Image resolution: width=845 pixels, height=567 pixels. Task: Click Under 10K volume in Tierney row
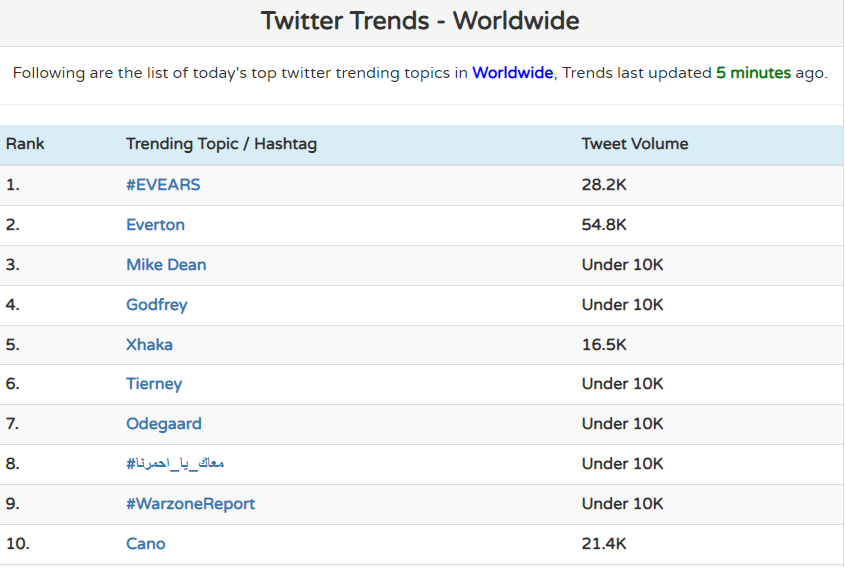tap(622, 384)
